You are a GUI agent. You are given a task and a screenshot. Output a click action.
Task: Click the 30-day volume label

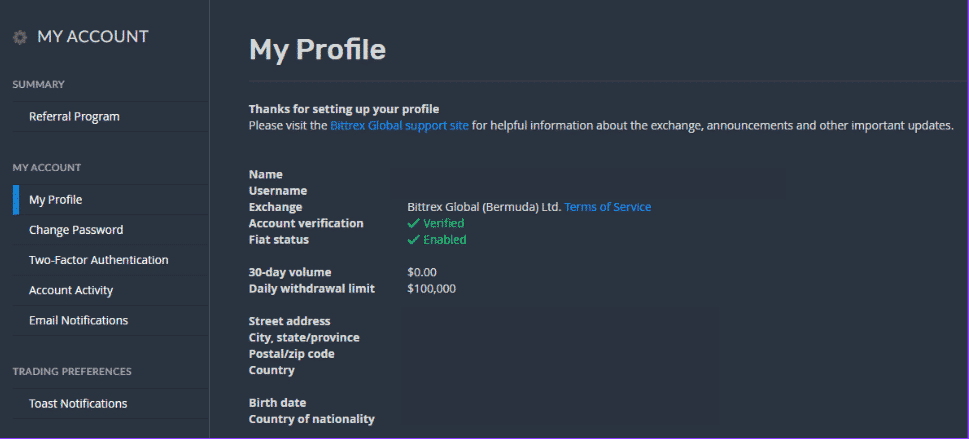click(290, 273)
